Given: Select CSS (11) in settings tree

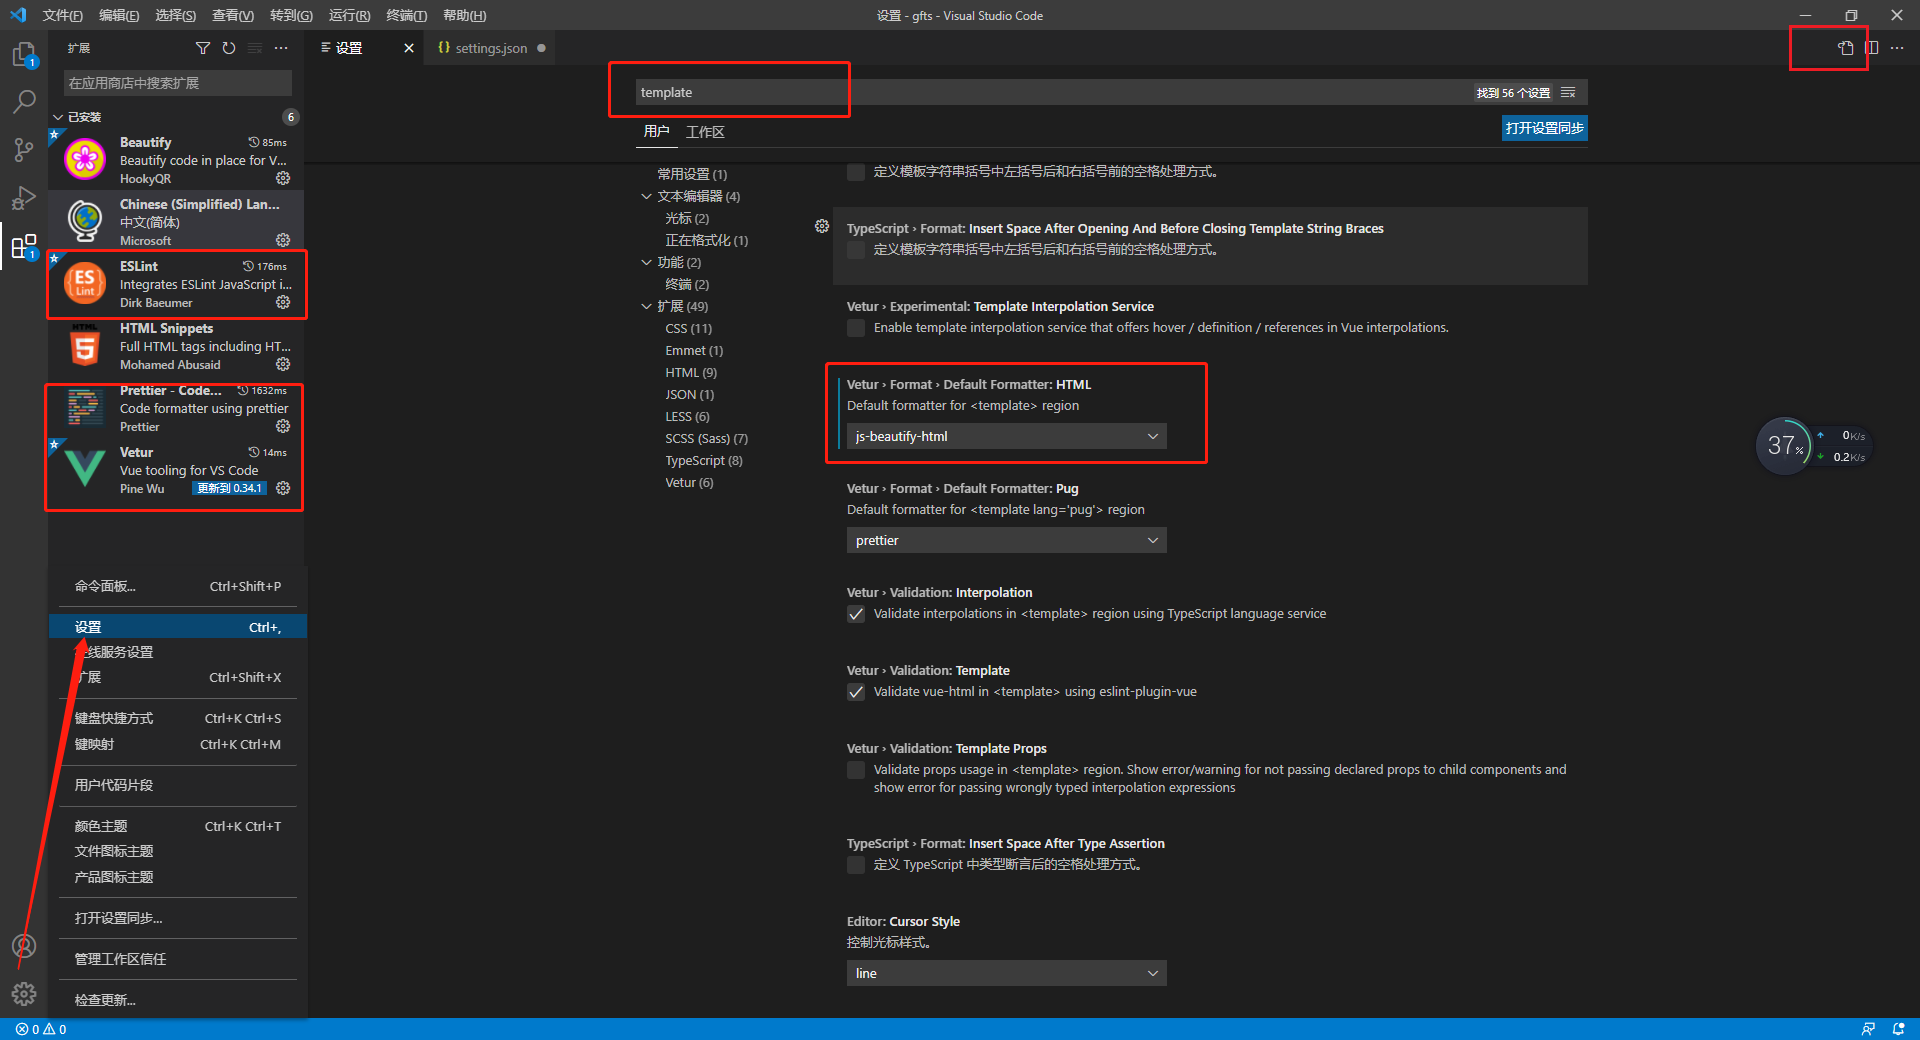Looking at the screenshot, I should point(688,328).
